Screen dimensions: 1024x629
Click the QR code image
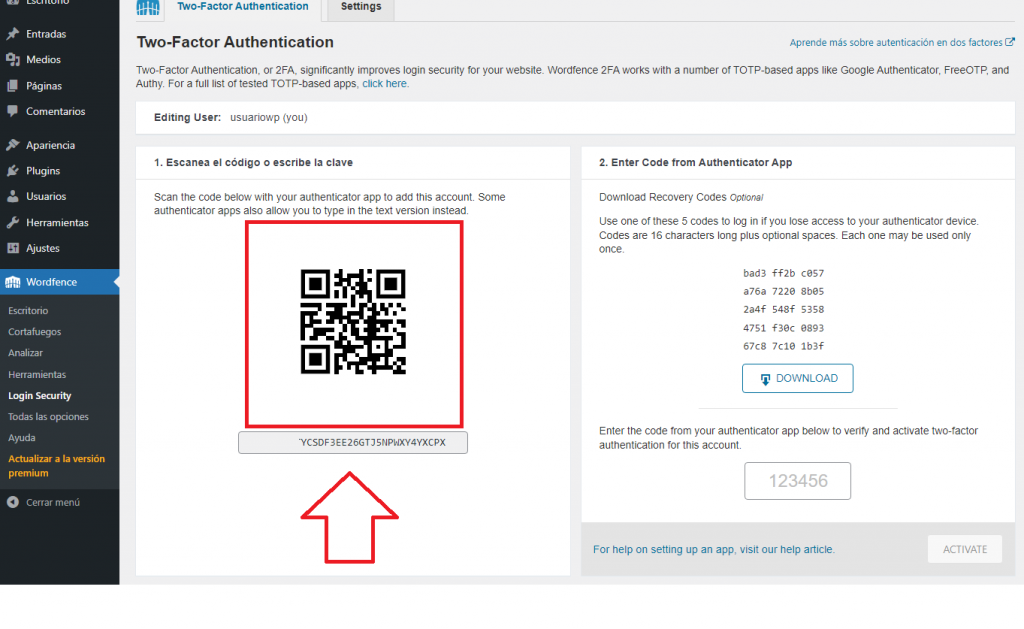(353, 322)
